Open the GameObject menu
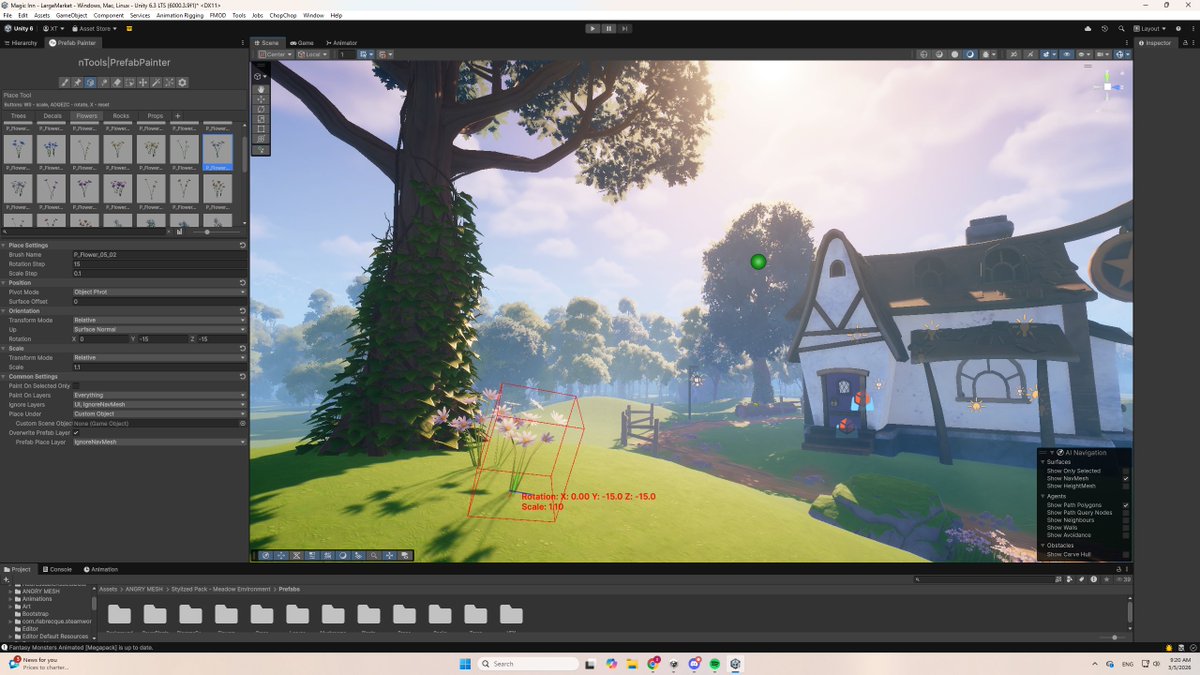The width and height of the screenshot is (1200, 675). pyautogui.click(x=71, y=16)
